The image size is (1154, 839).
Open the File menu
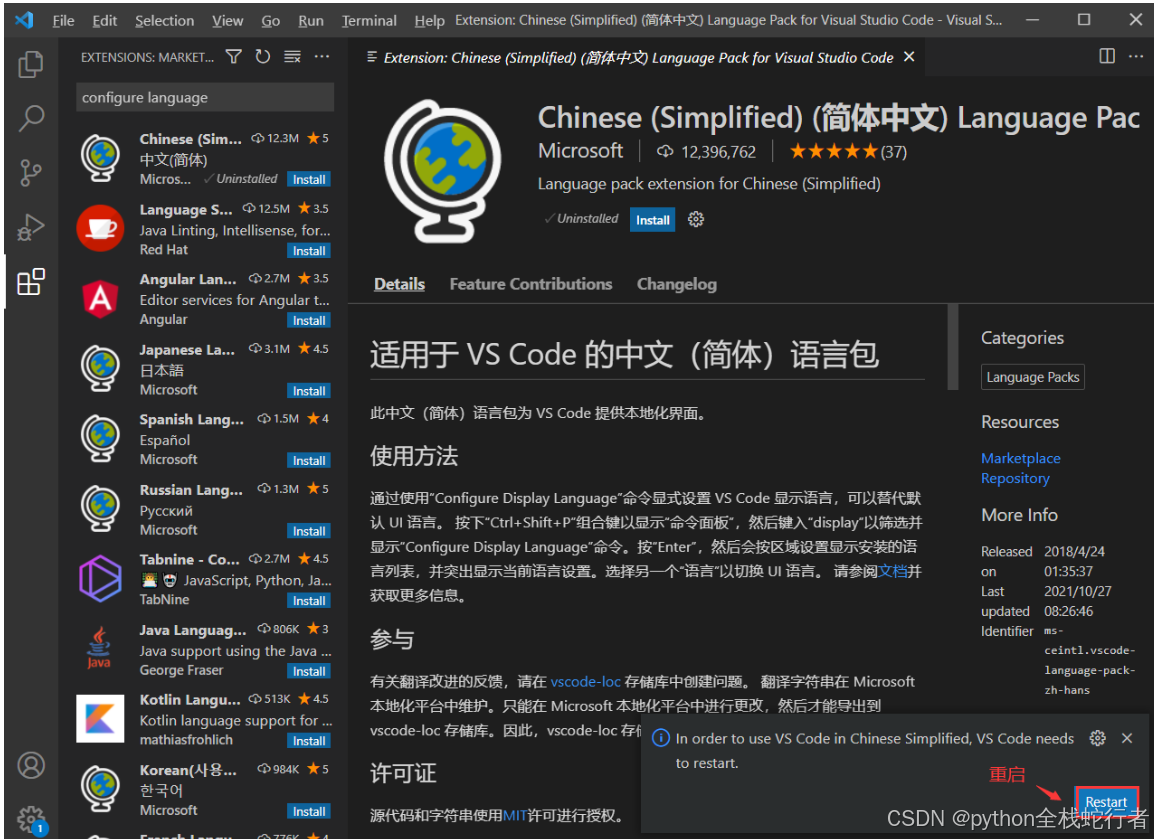(63, 21)
